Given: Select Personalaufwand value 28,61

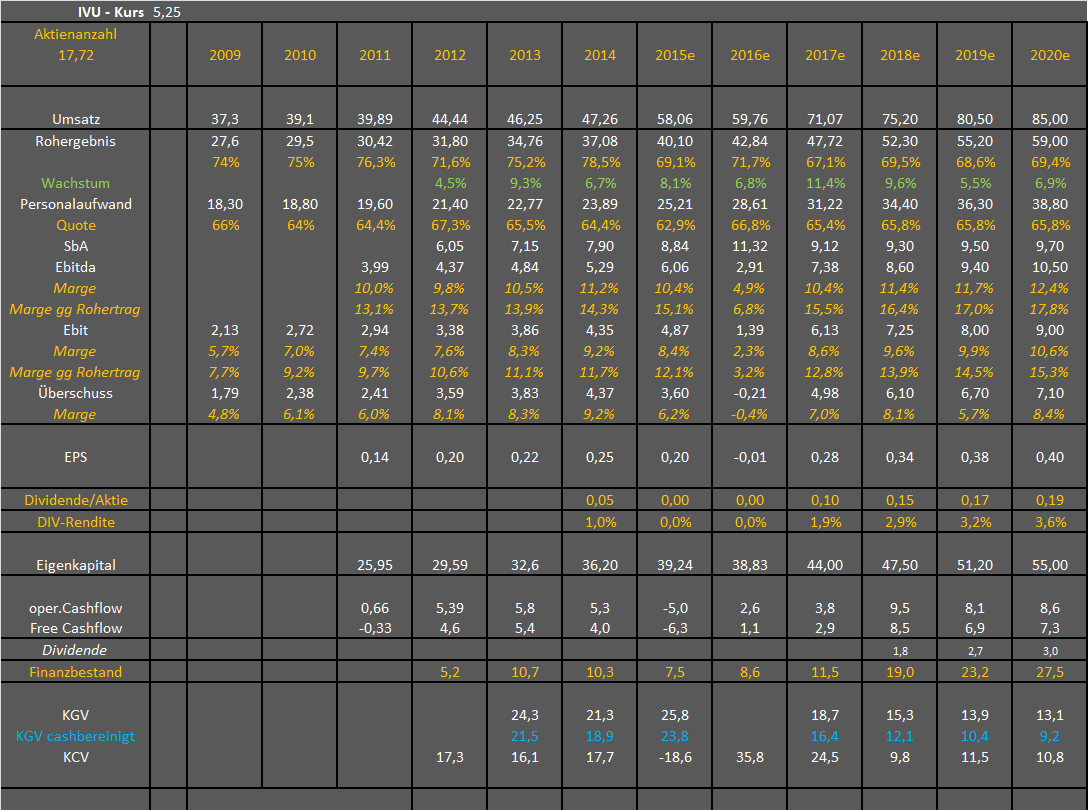Looking at the screenshot, I should click(x=749, y=204).
